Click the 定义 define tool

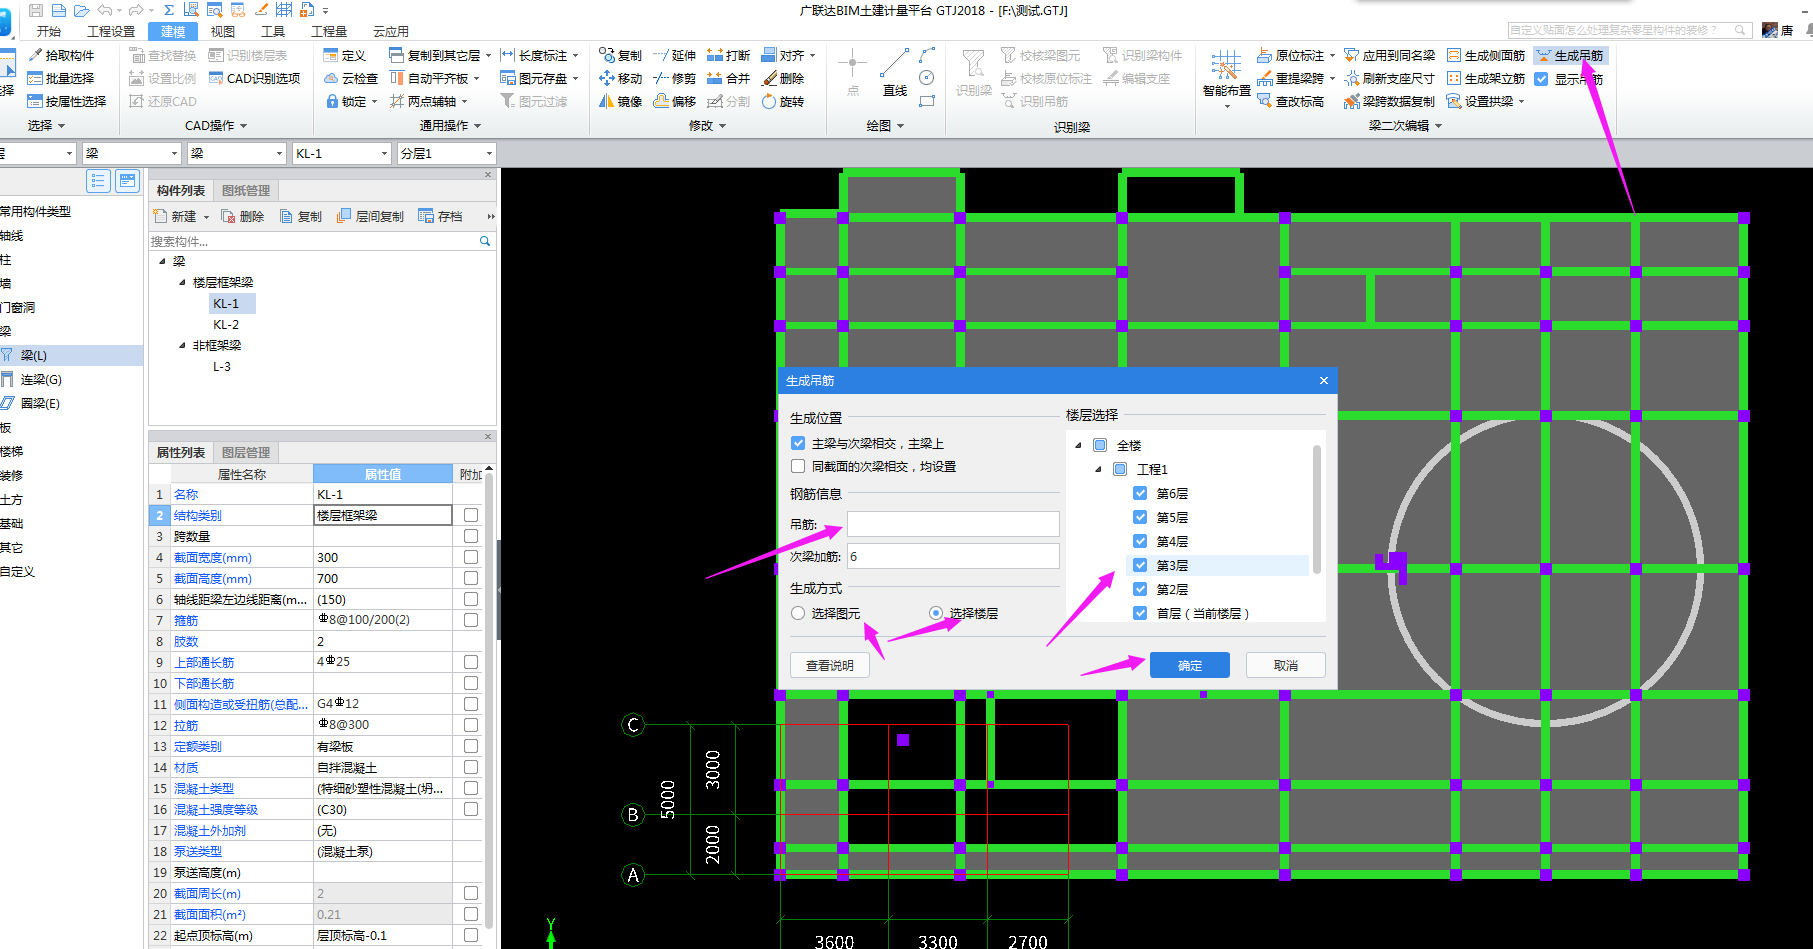click(345, 55)
